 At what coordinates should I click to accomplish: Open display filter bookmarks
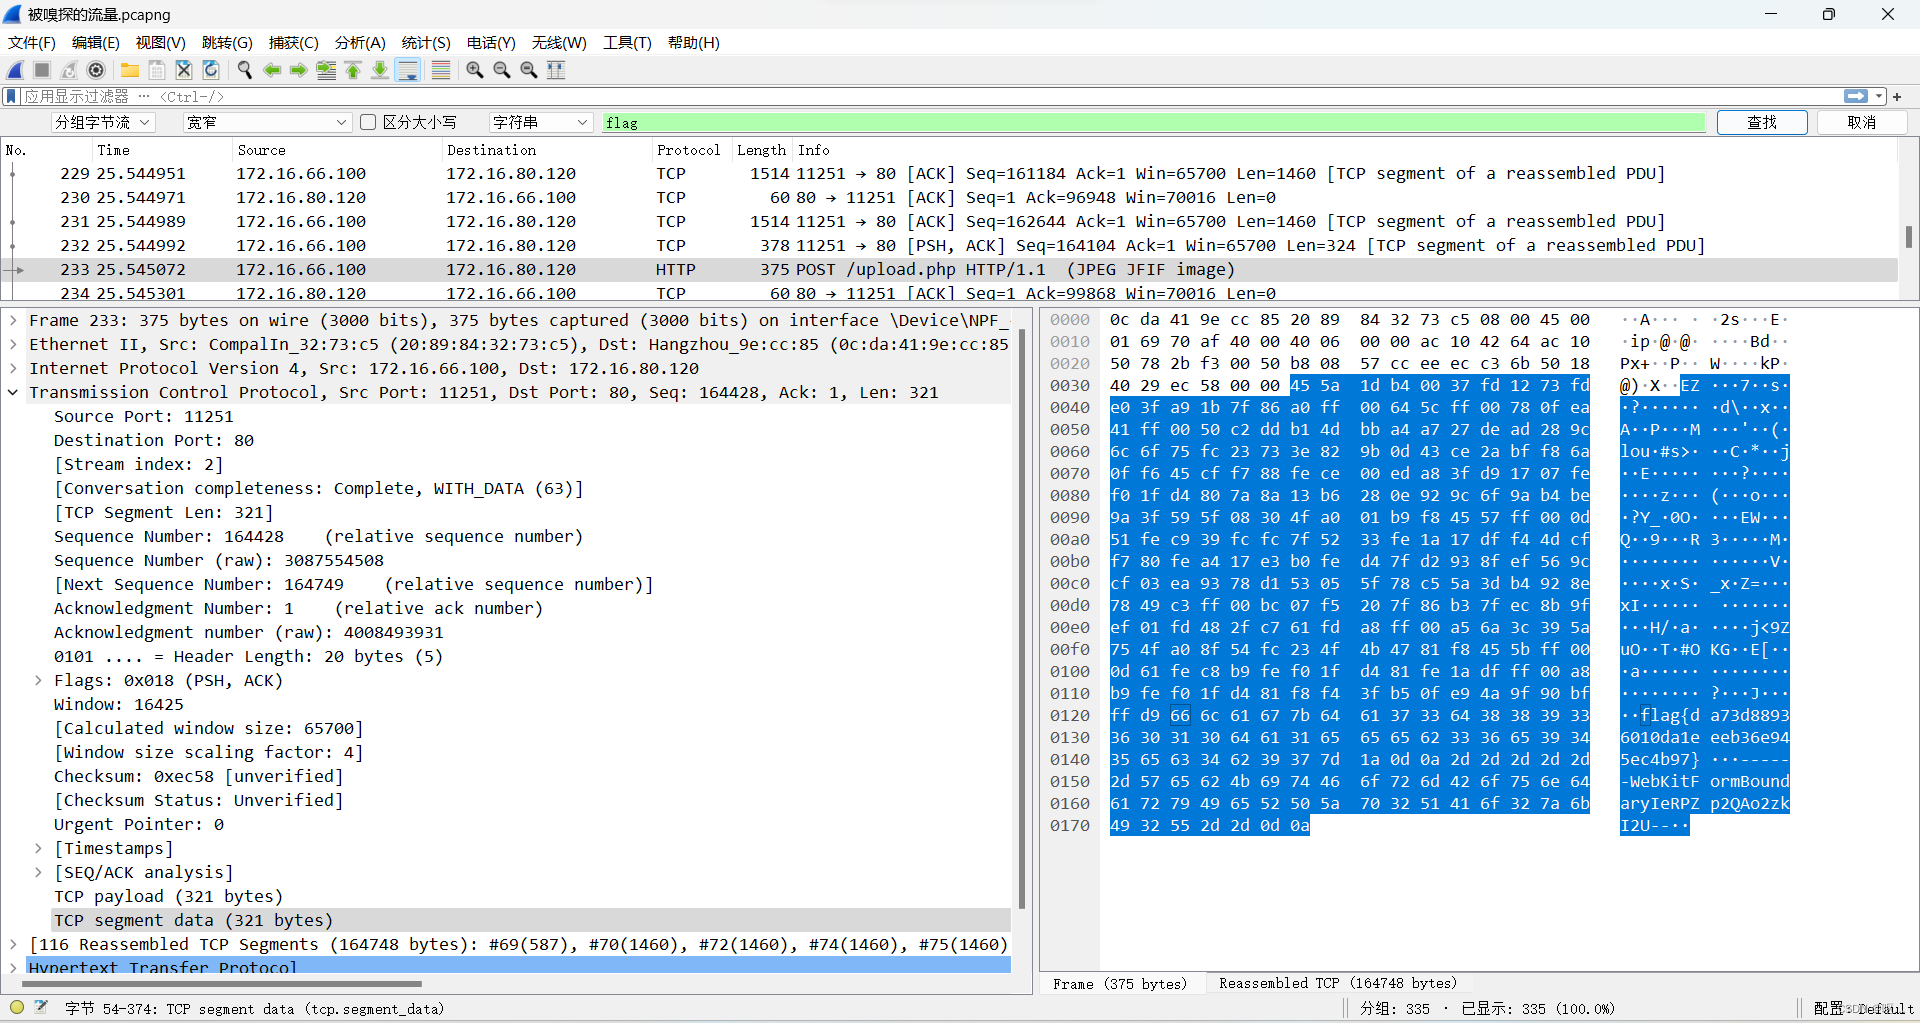(10, 96)
